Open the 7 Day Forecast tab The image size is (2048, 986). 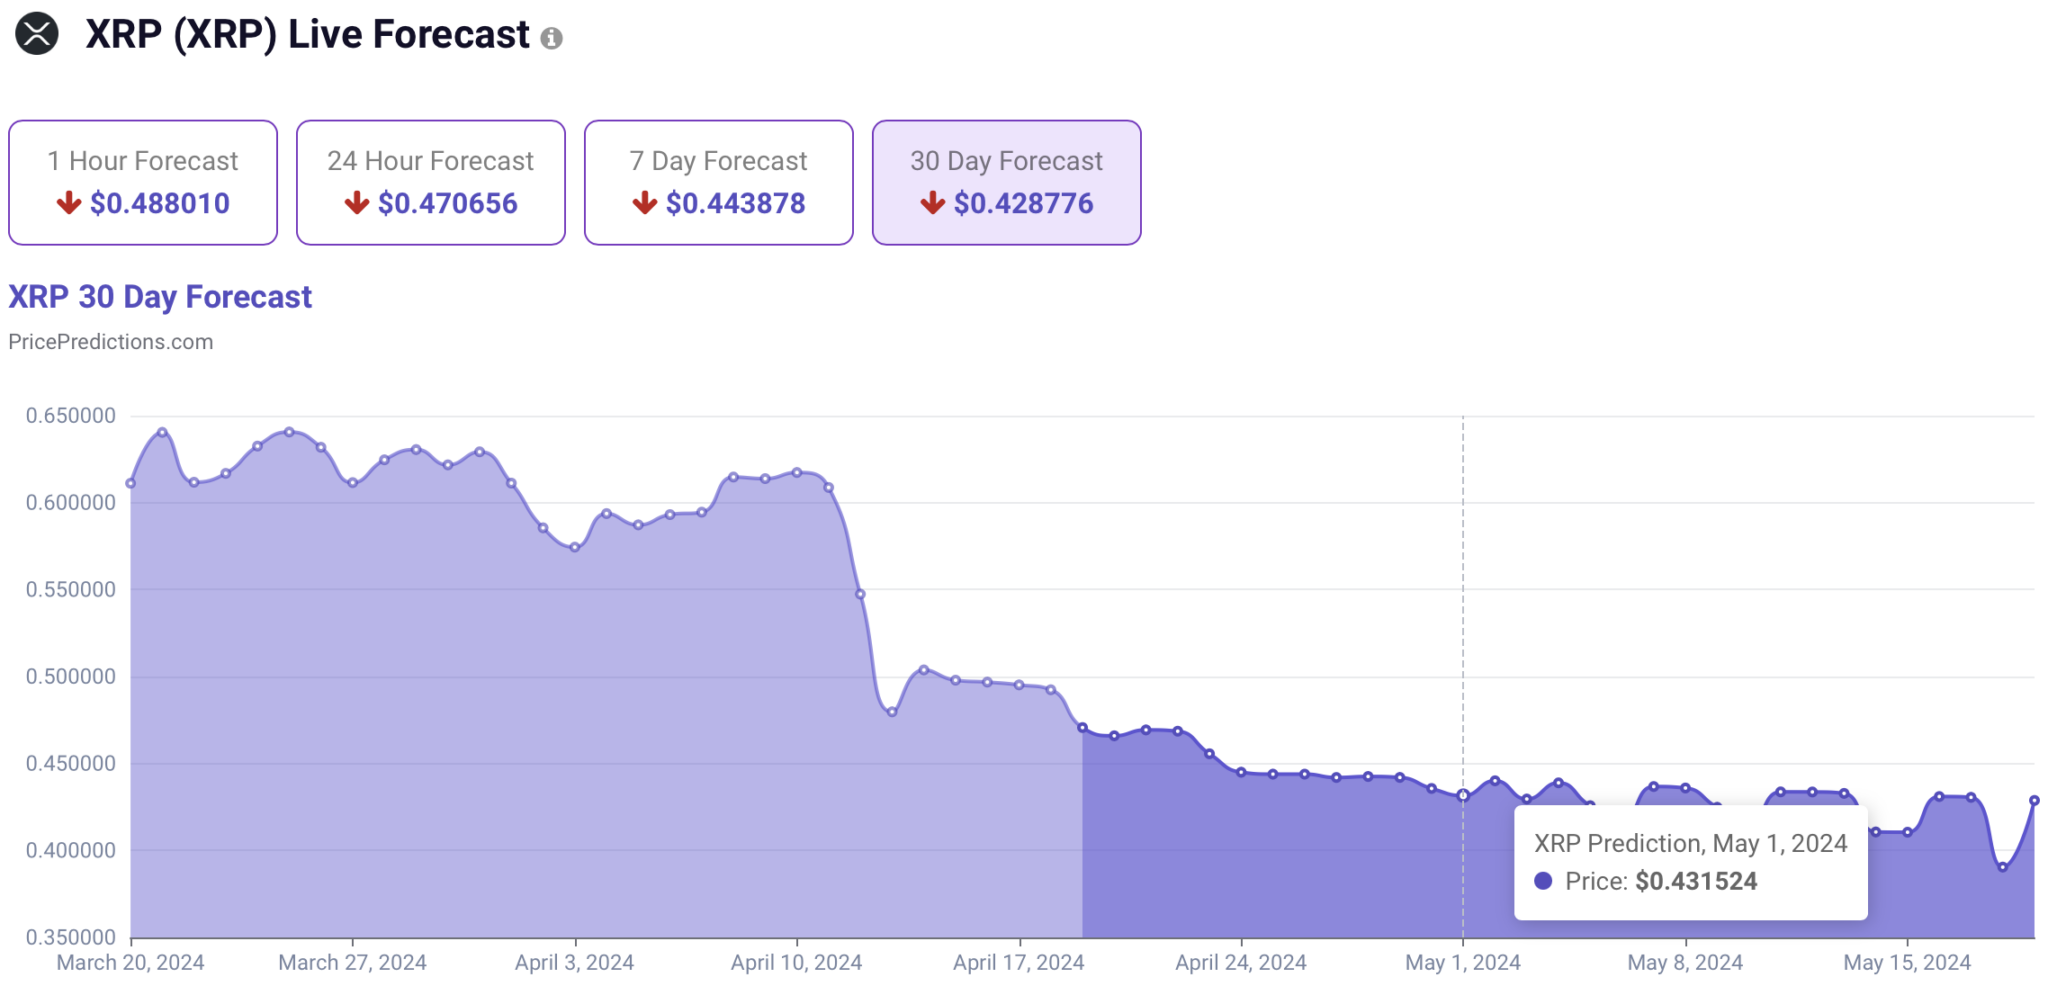pyautogui.click(x=719, y=182)
